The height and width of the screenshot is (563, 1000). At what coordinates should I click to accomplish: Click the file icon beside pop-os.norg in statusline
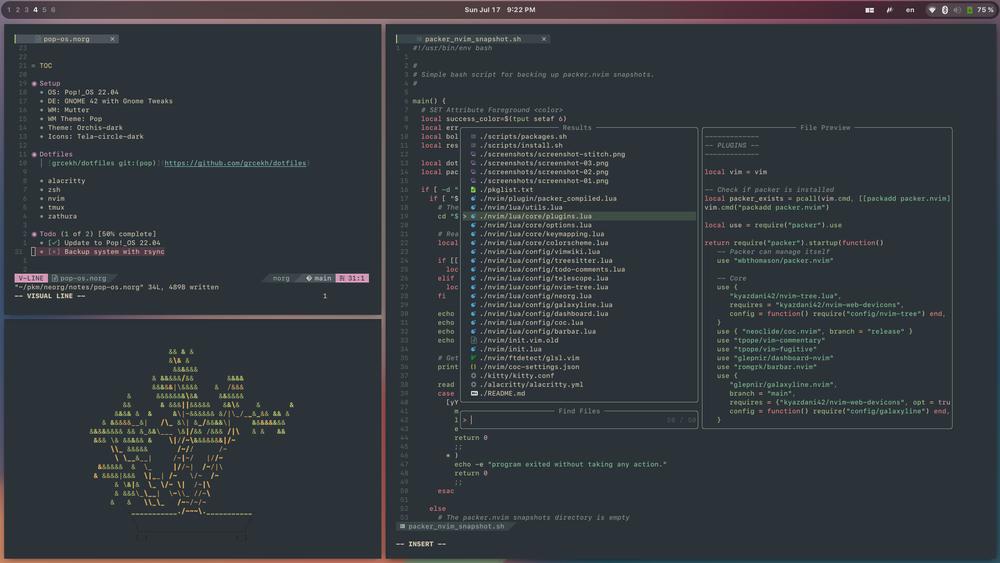point(55,279)
